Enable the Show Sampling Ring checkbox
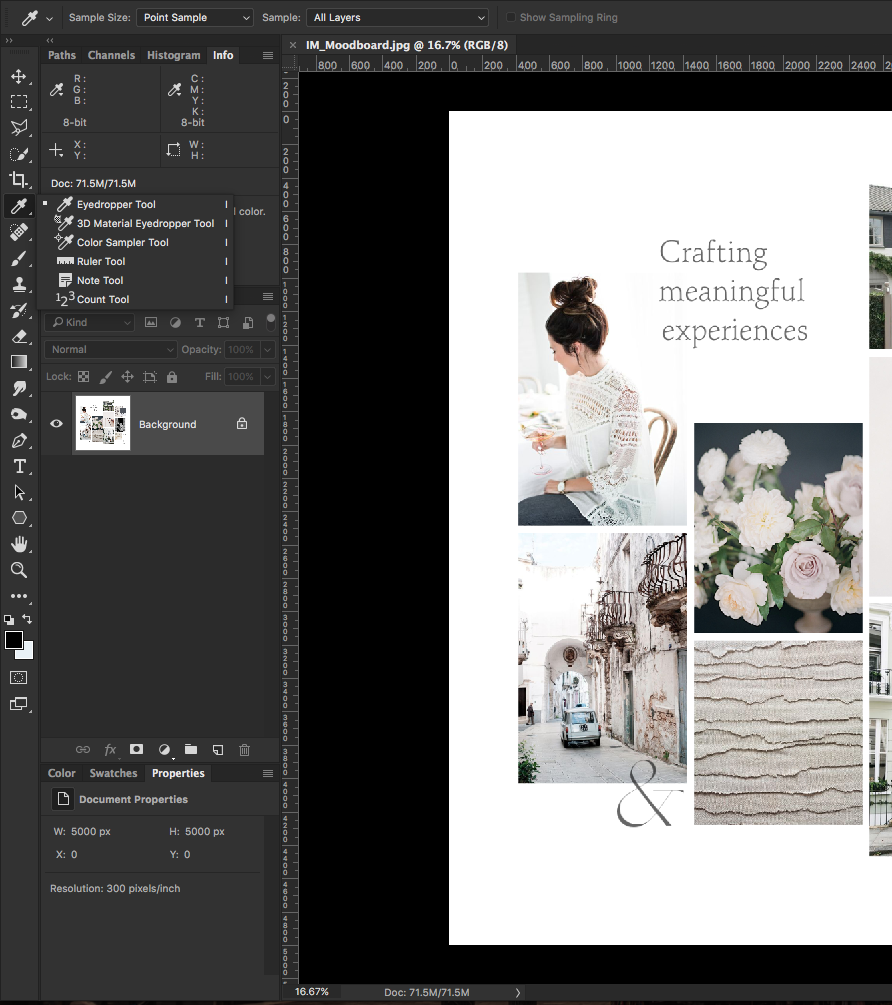This screenshot has height=1005, width=892. pyautogui.click(x=510, y=17)
